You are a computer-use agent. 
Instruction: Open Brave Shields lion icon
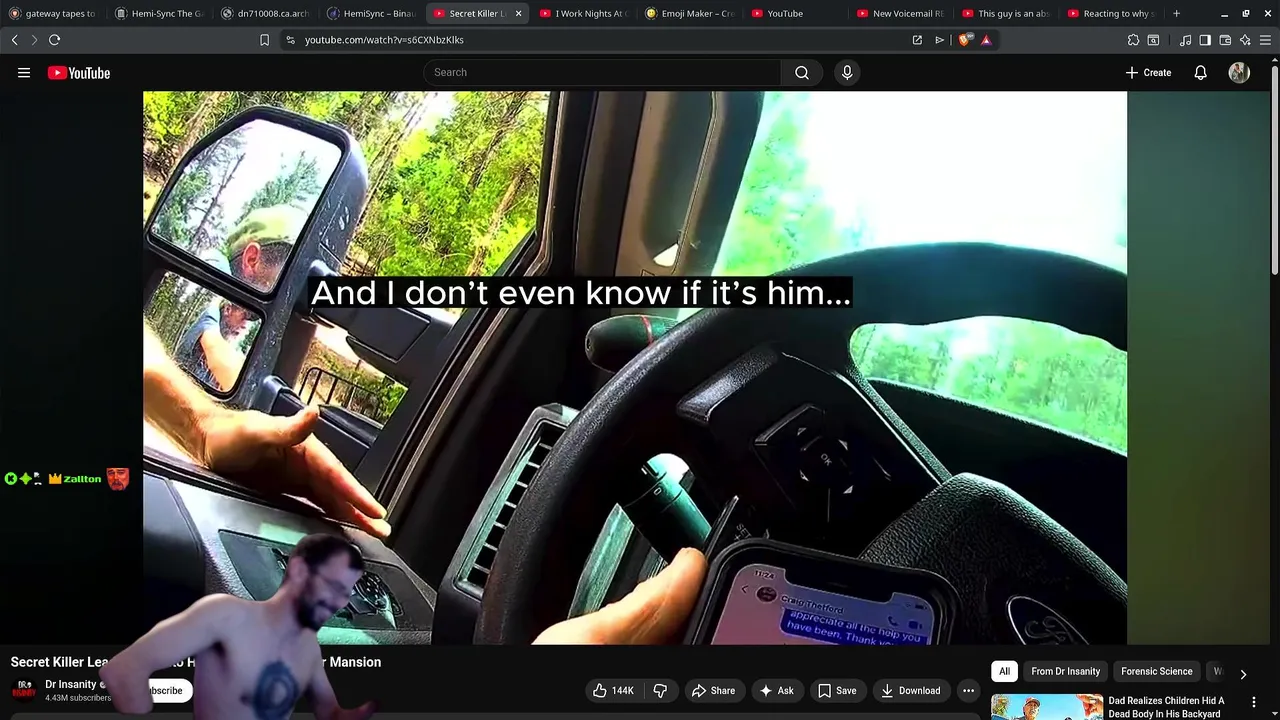pos(964,40)
